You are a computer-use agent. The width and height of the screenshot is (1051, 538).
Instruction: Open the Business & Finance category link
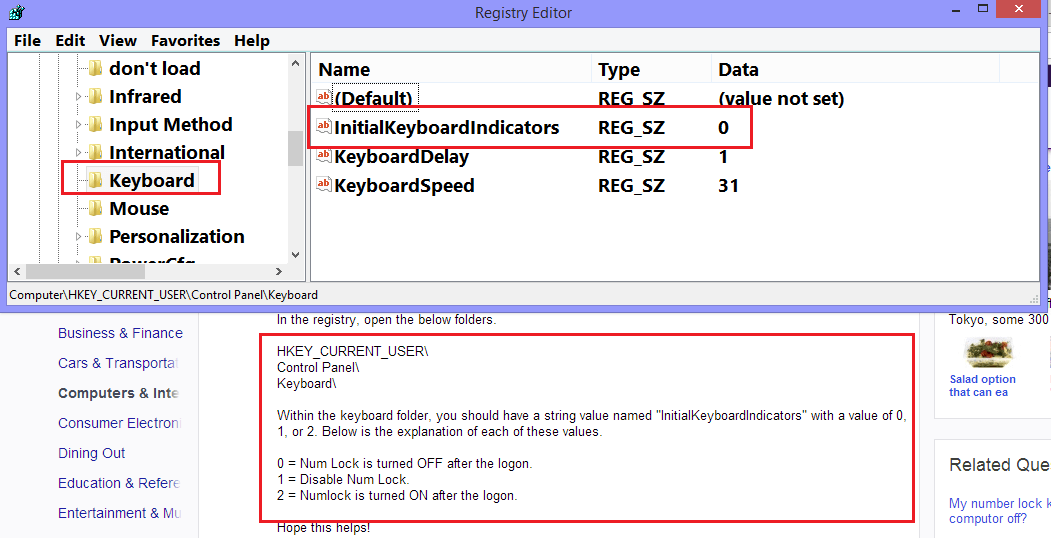120,333
